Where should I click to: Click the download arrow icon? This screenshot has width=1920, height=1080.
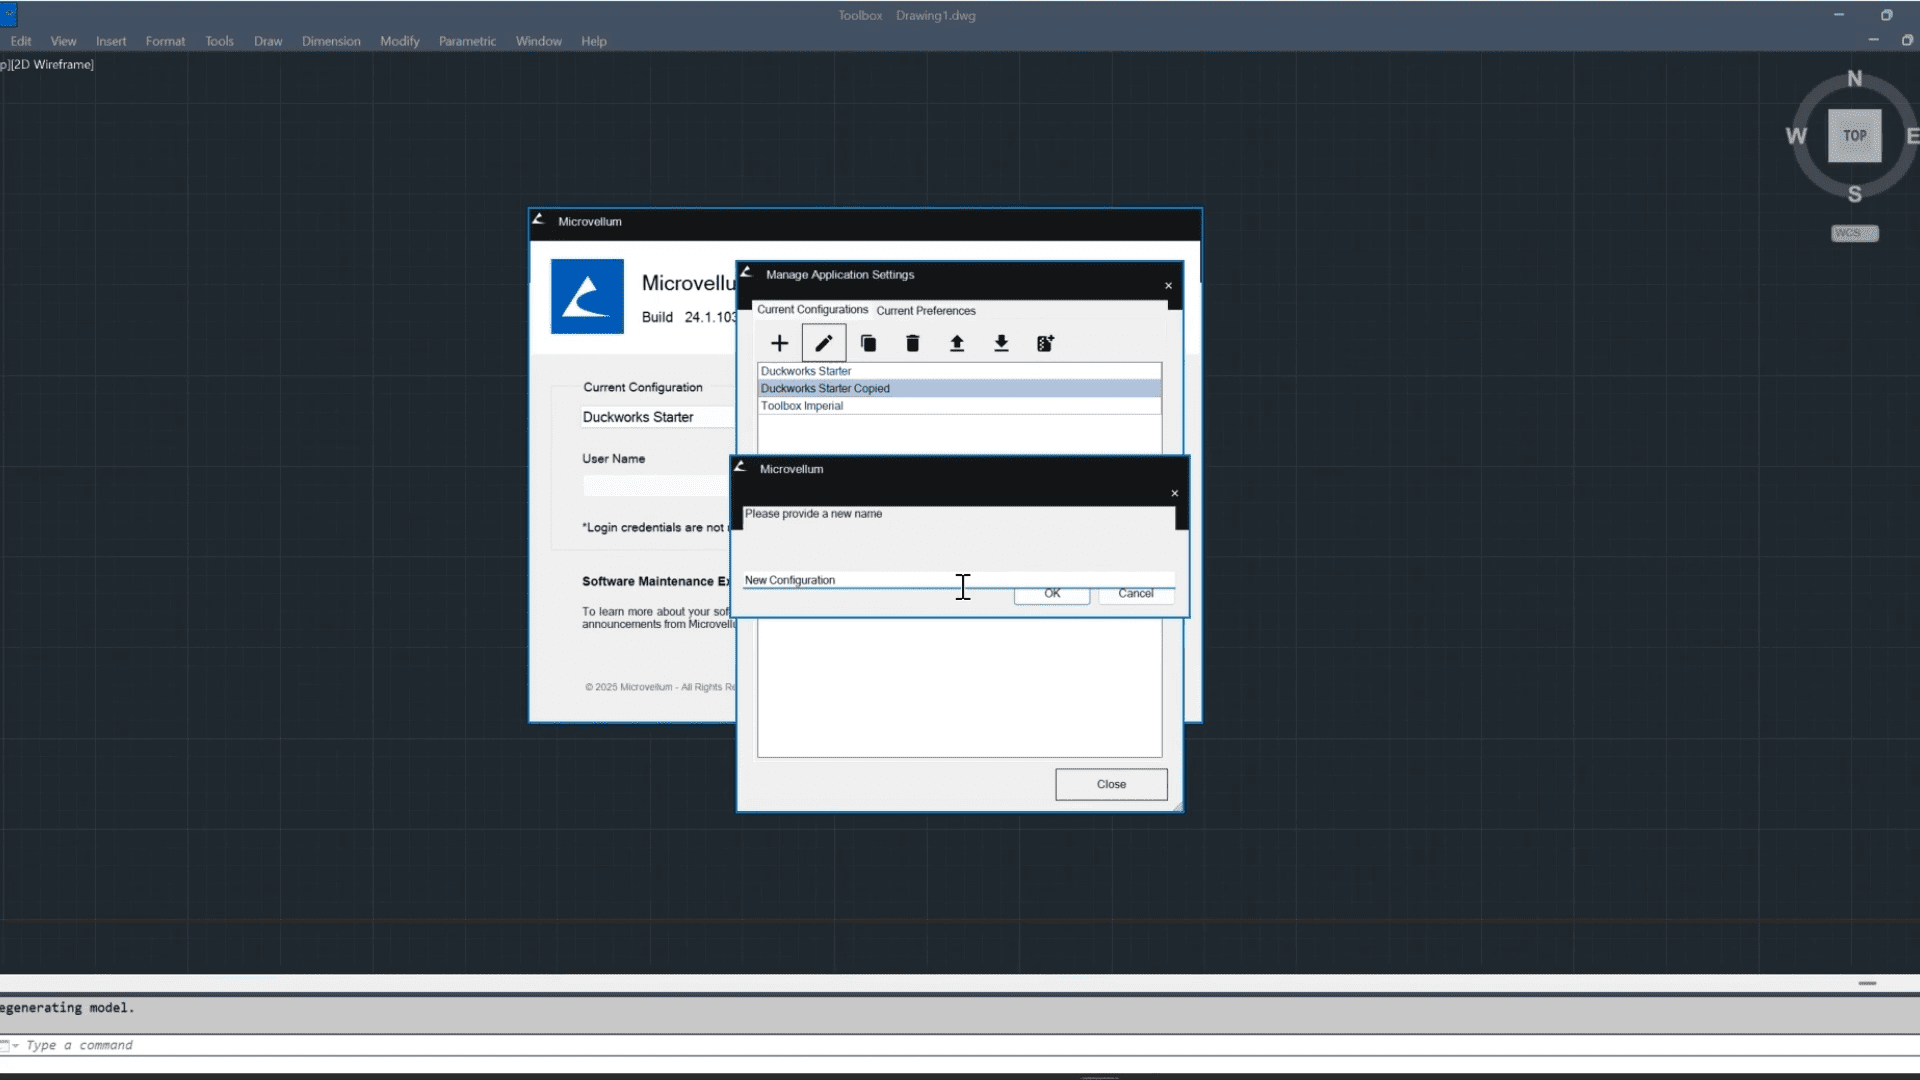tap(1001, 343)
